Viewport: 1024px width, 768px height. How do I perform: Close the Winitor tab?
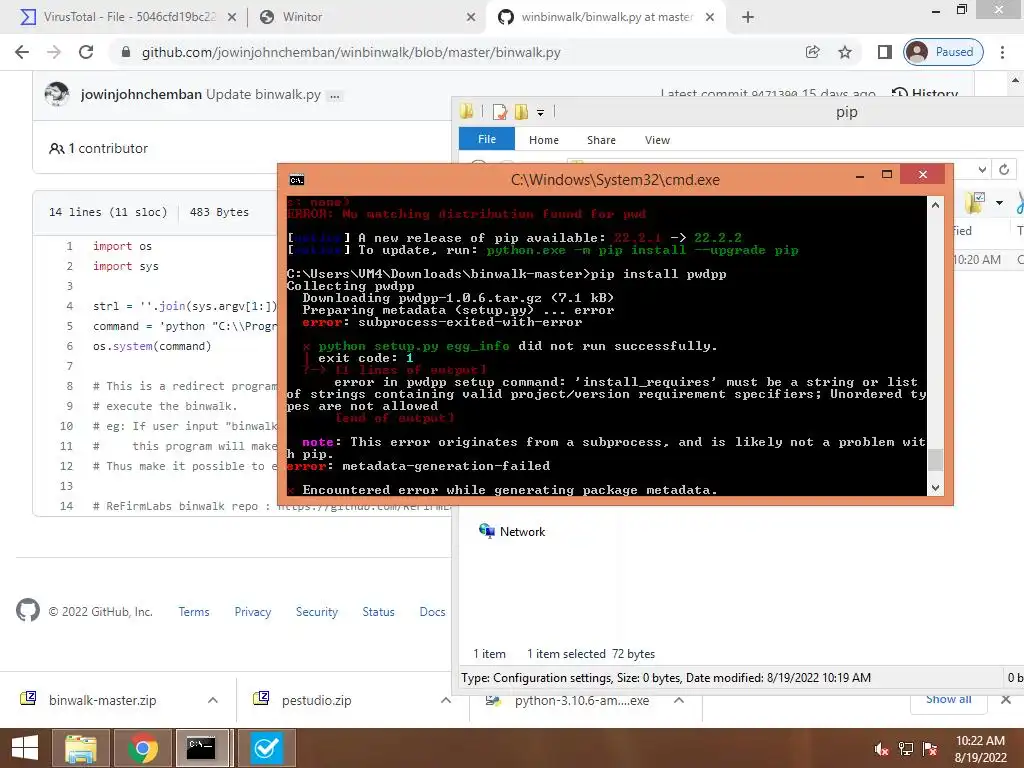[471, 18]
